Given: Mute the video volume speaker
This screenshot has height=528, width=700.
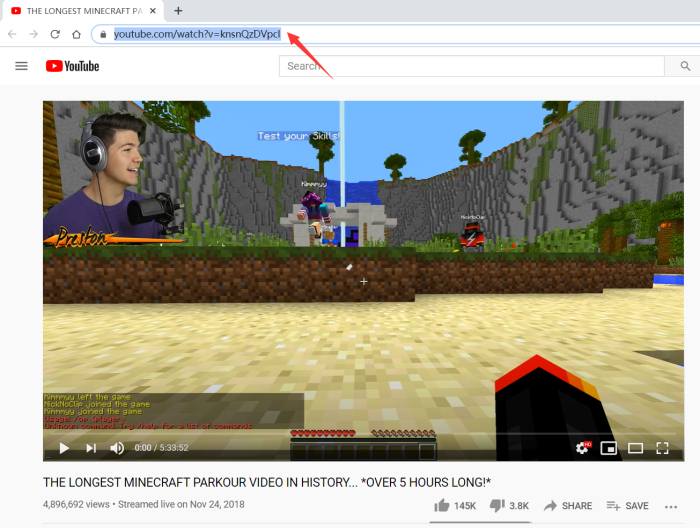Looking at the screenshot, I should (x=117, y=448).
